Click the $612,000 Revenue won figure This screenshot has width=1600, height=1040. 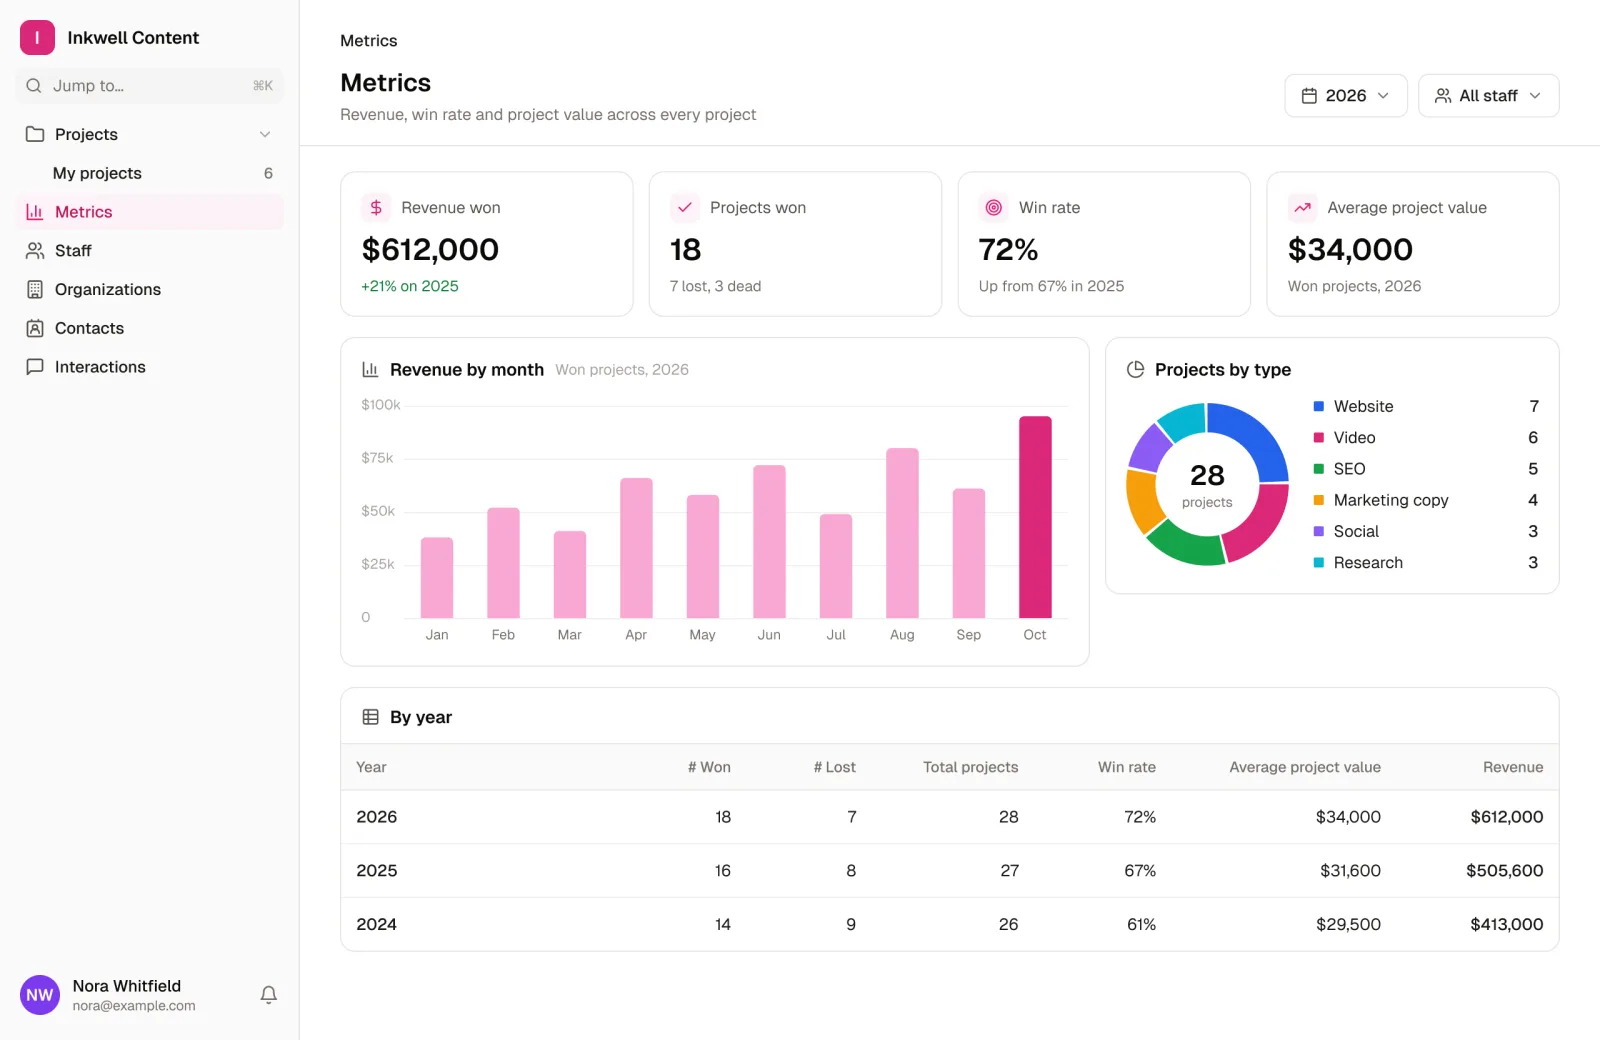pyautogui.click(x=430, y=249)
